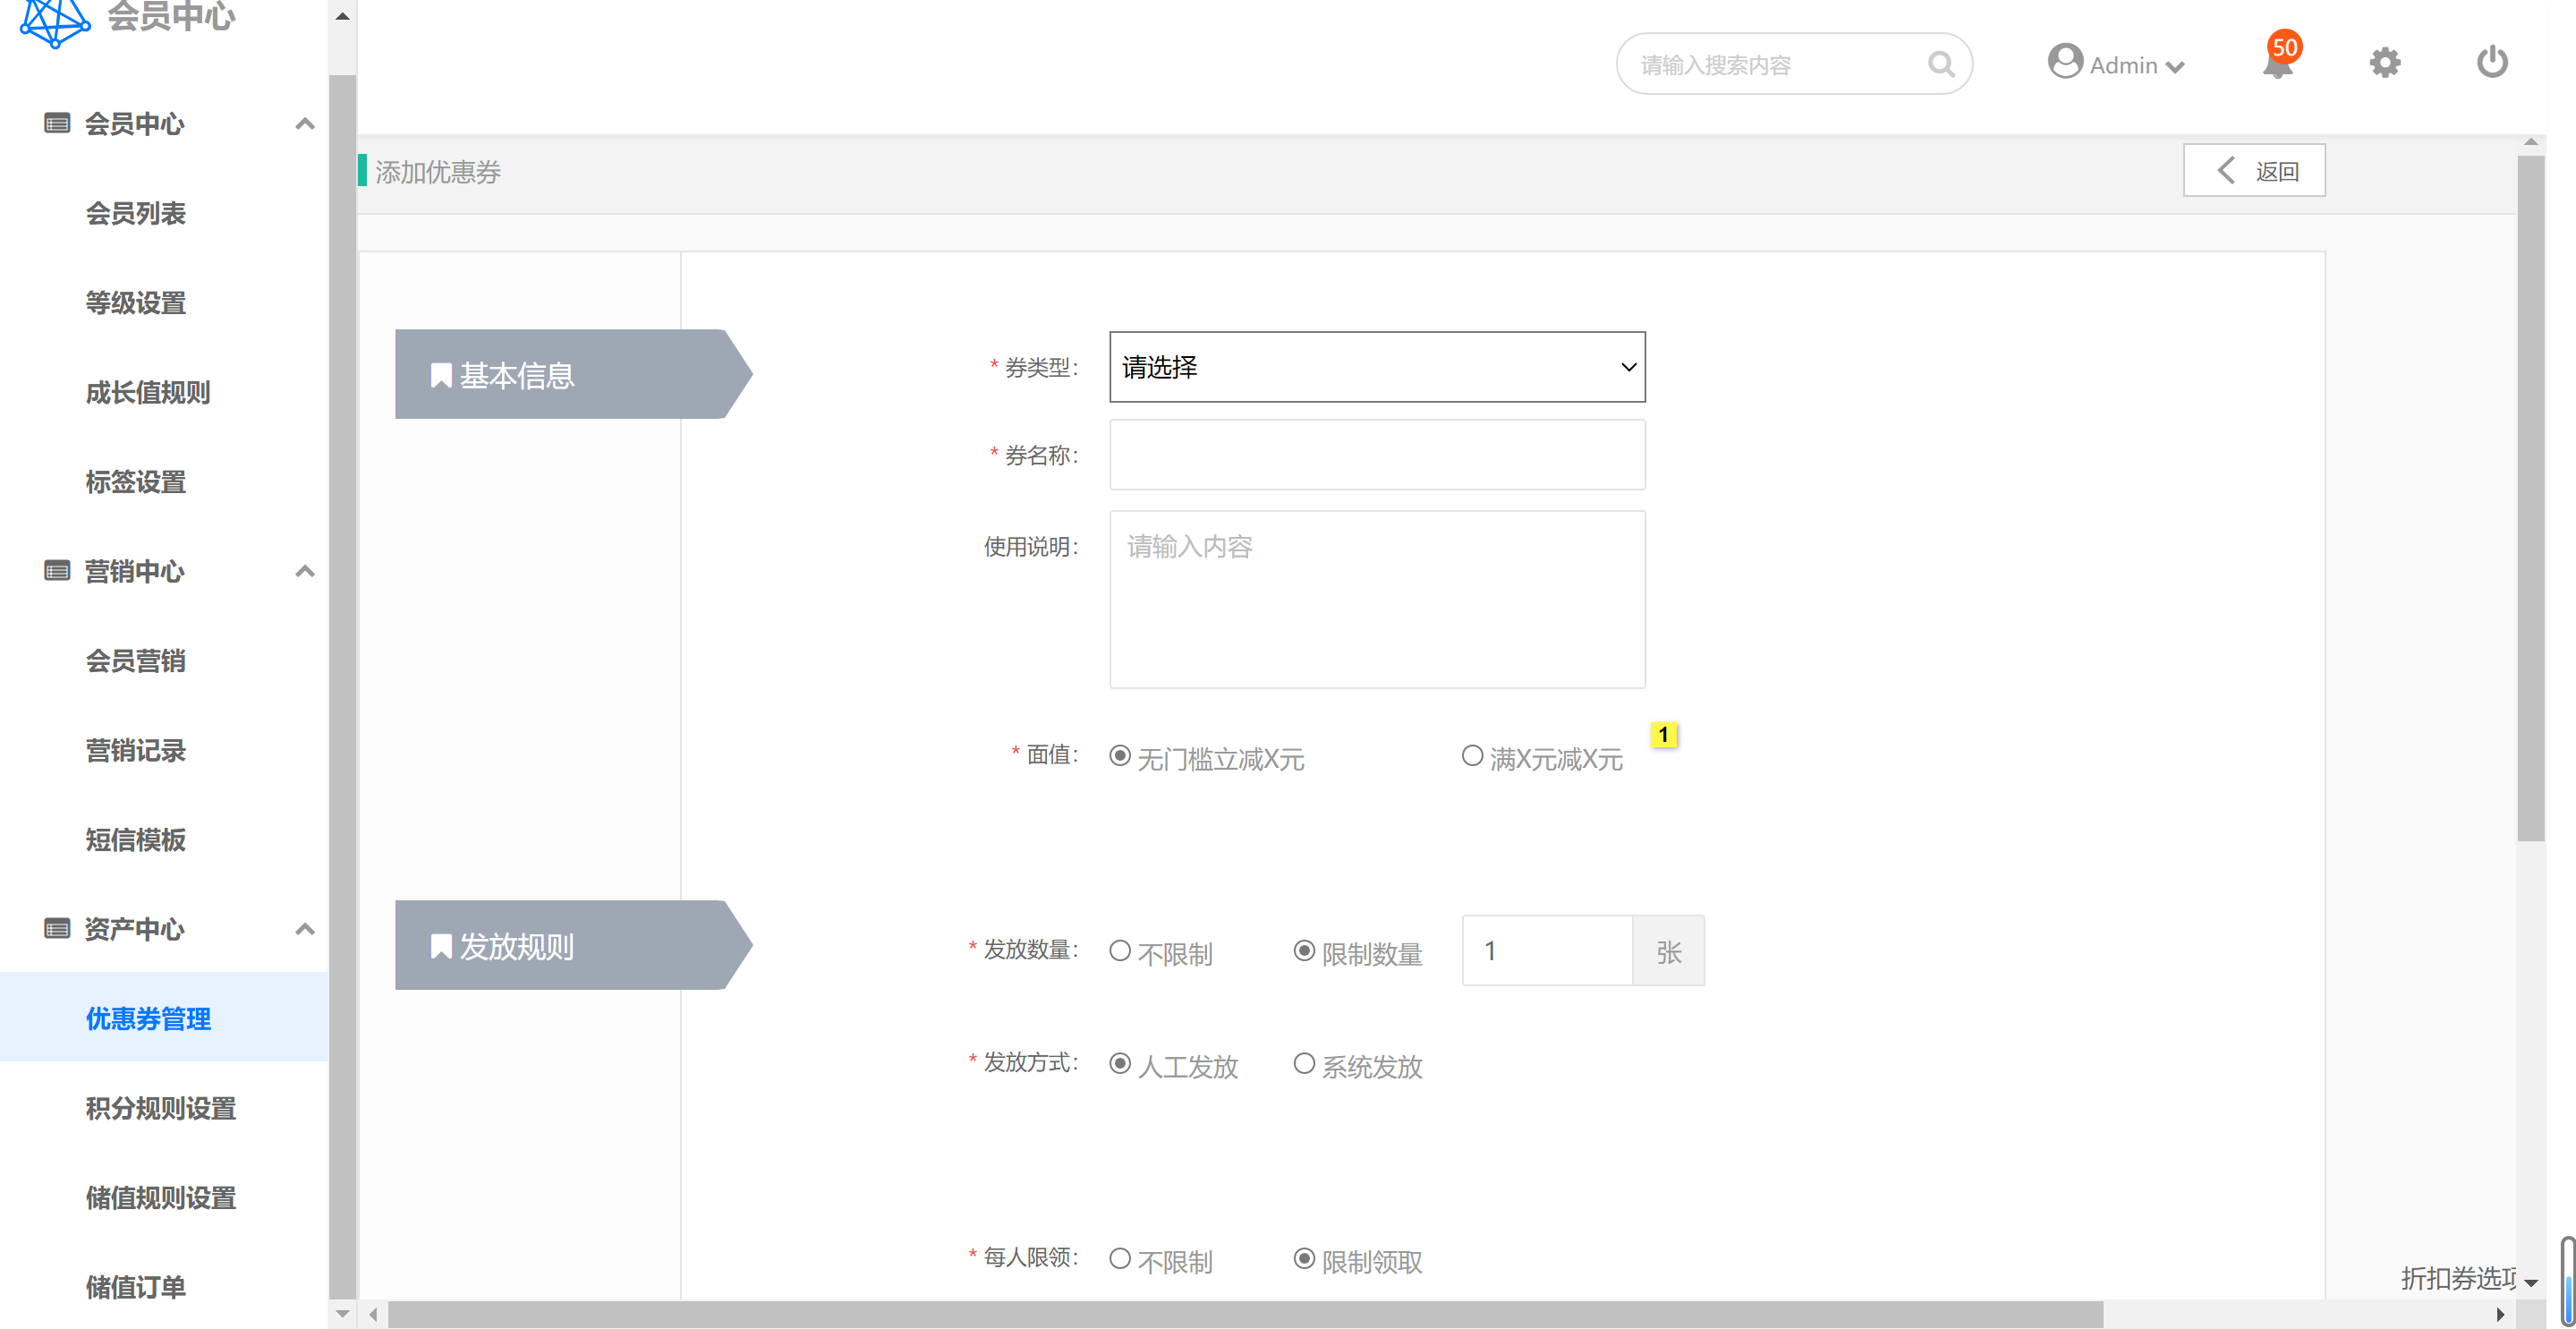Click the 返回 back button

click(x=2254, y=171)
